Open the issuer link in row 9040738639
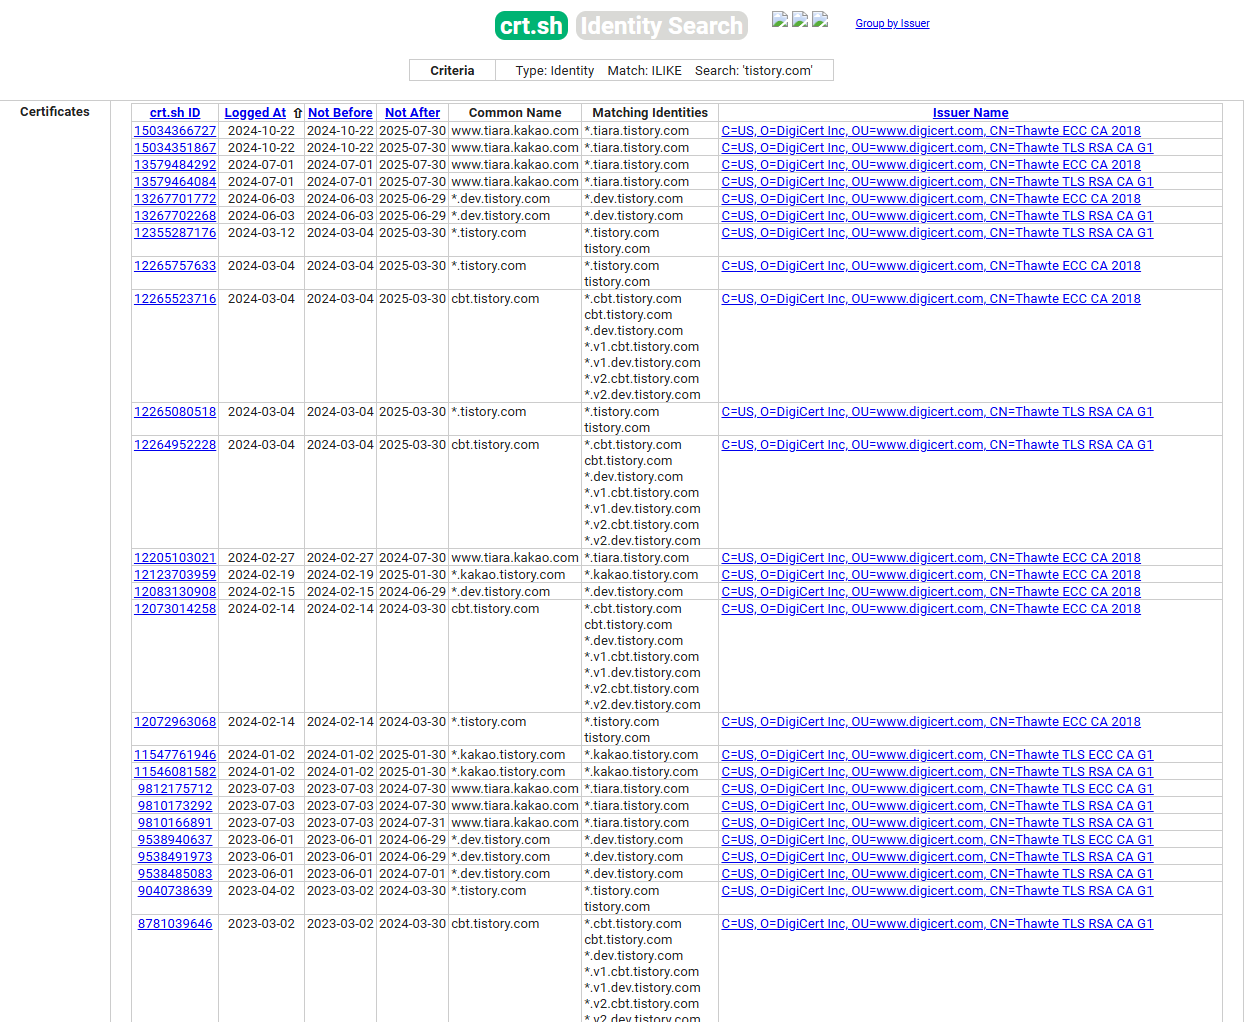1250x1022 pixels. point(937,891)
